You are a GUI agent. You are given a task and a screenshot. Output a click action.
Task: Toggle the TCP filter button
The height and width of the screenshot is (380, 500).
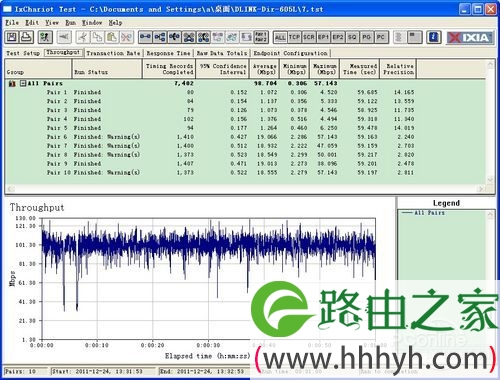coord(294,37)
